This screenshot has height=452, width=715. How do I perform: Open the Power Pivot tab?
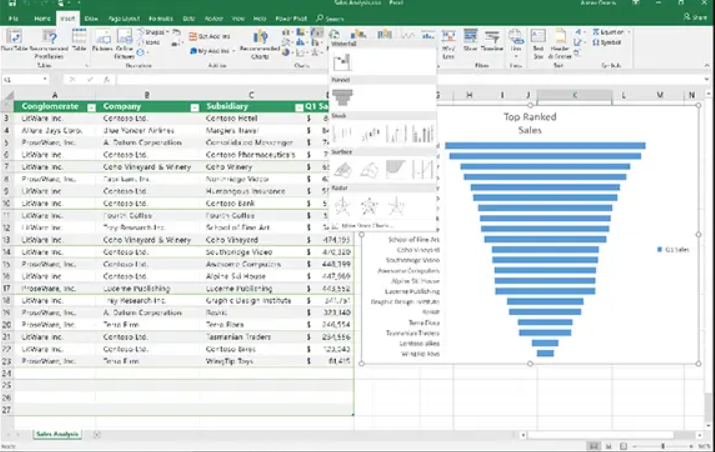(291, 19)
